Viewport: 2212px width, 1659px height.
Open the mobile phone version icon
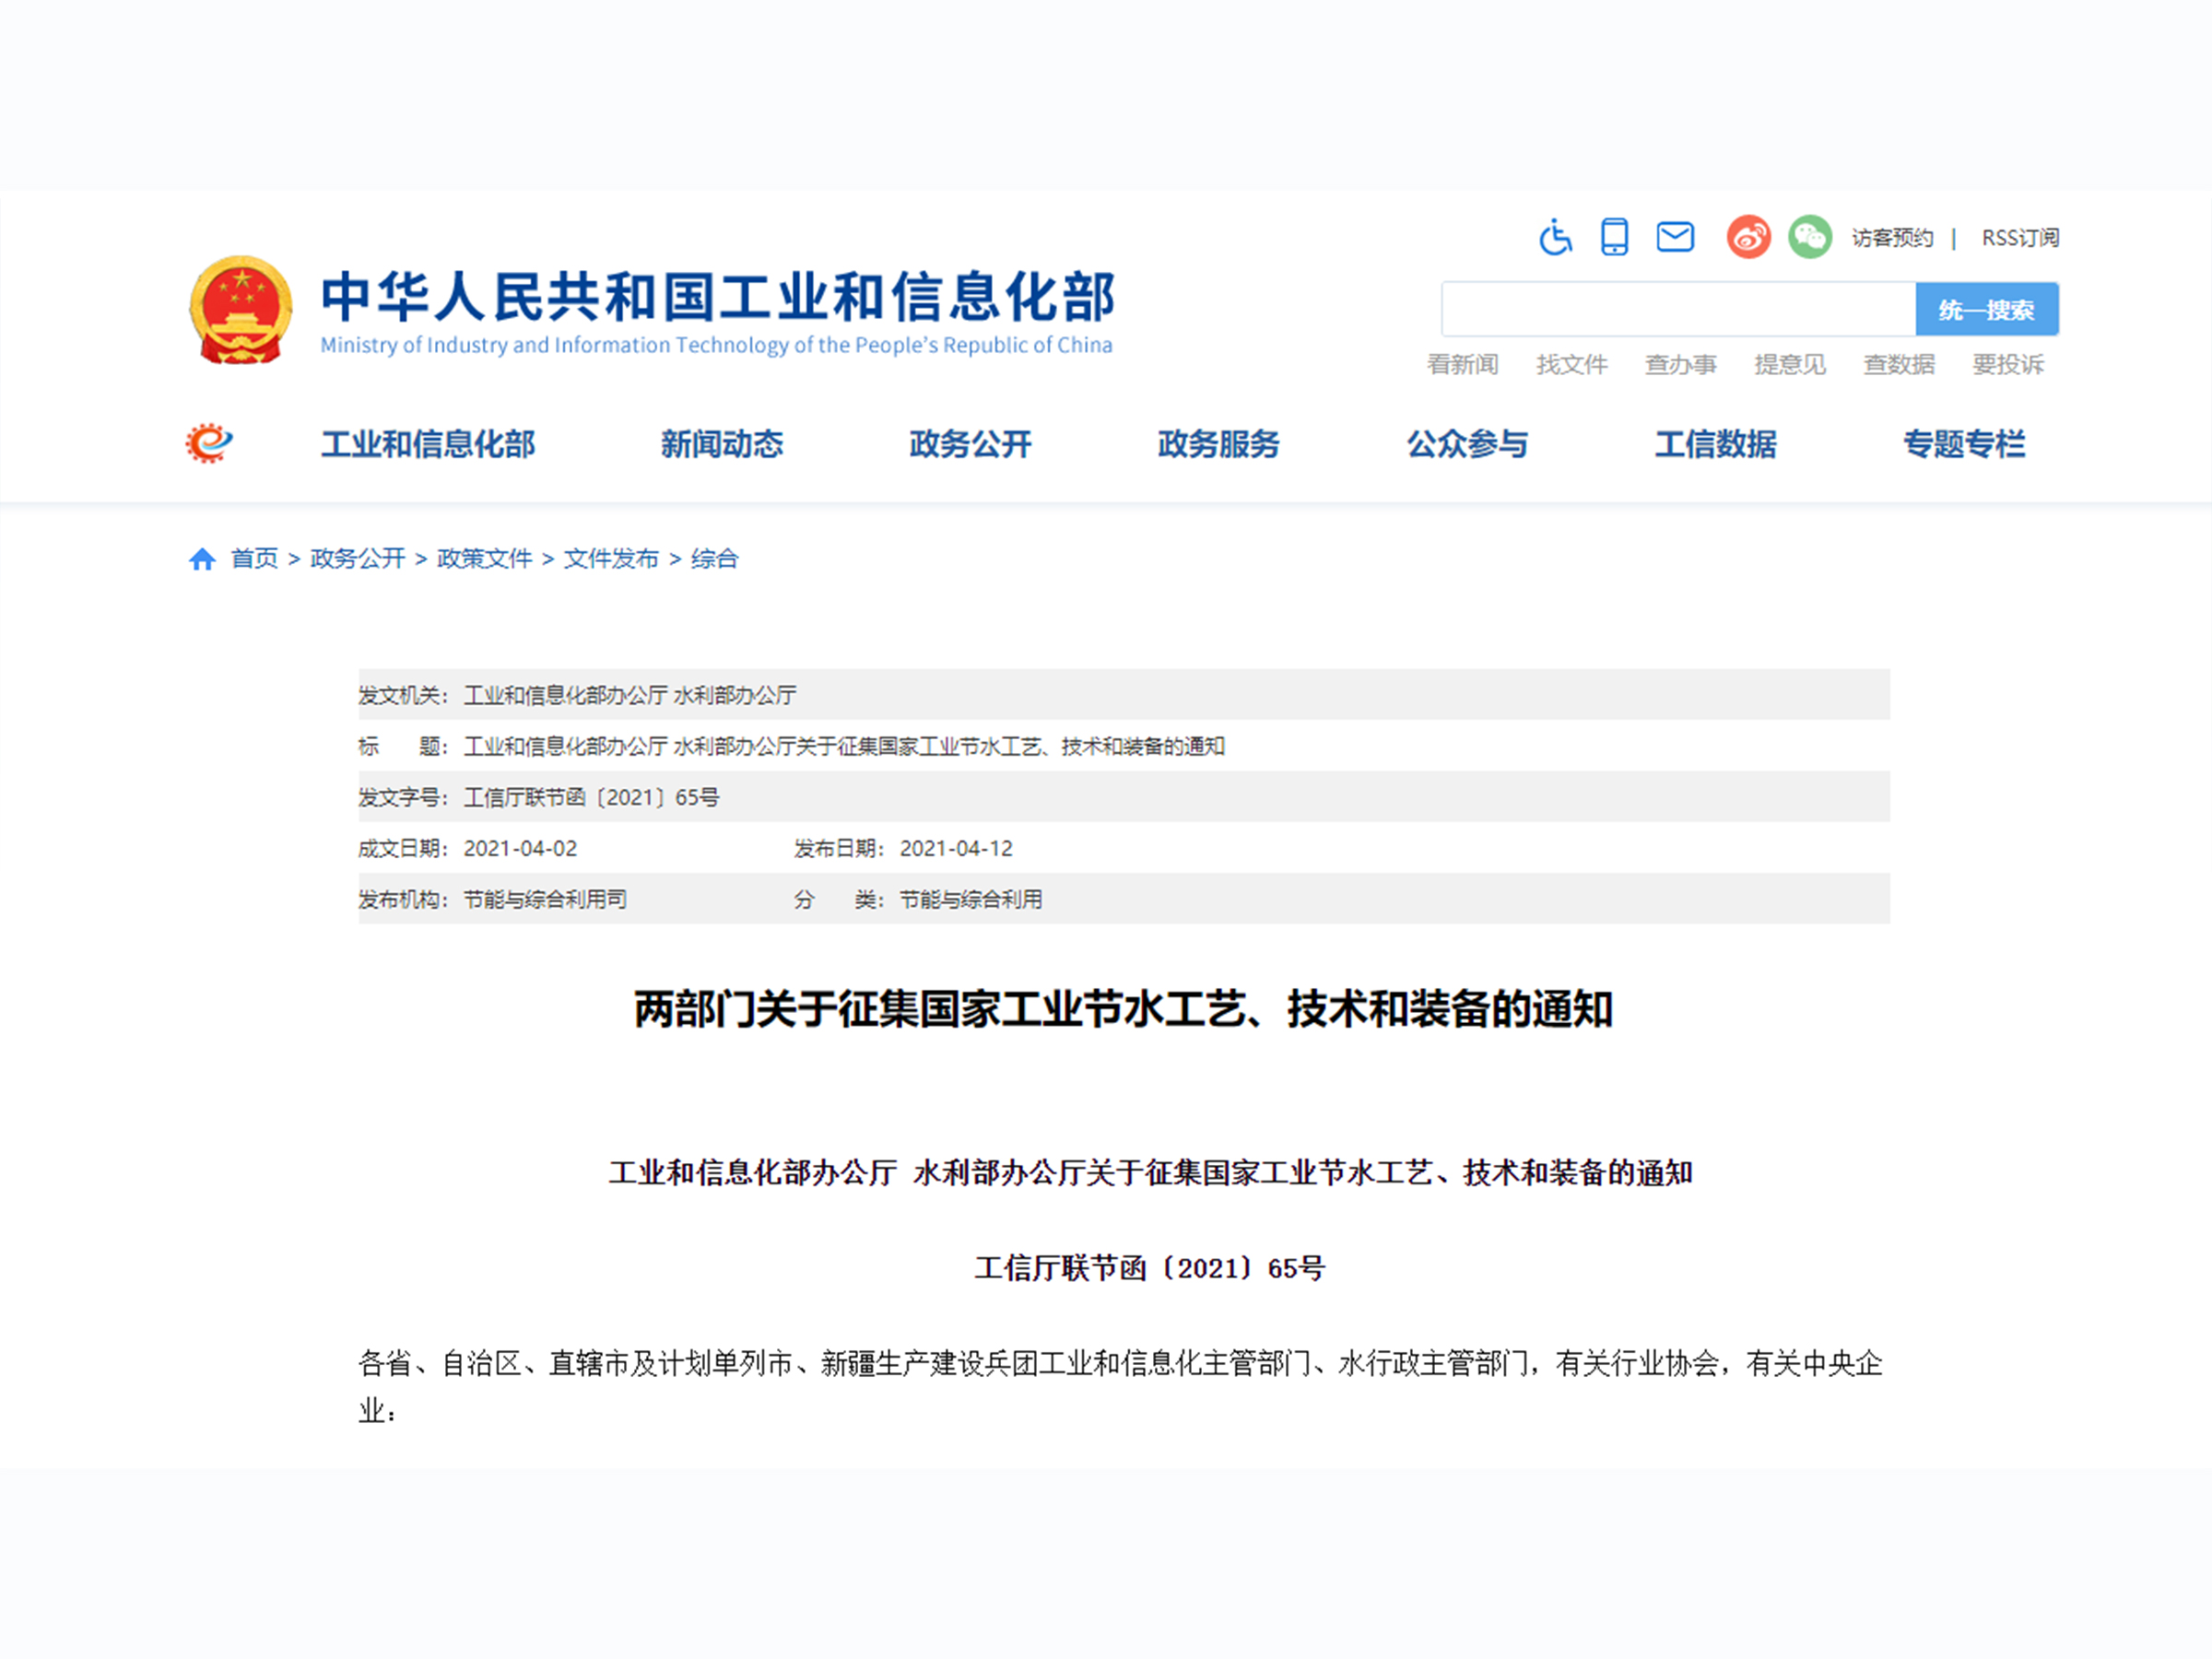tap(1614, 237)
